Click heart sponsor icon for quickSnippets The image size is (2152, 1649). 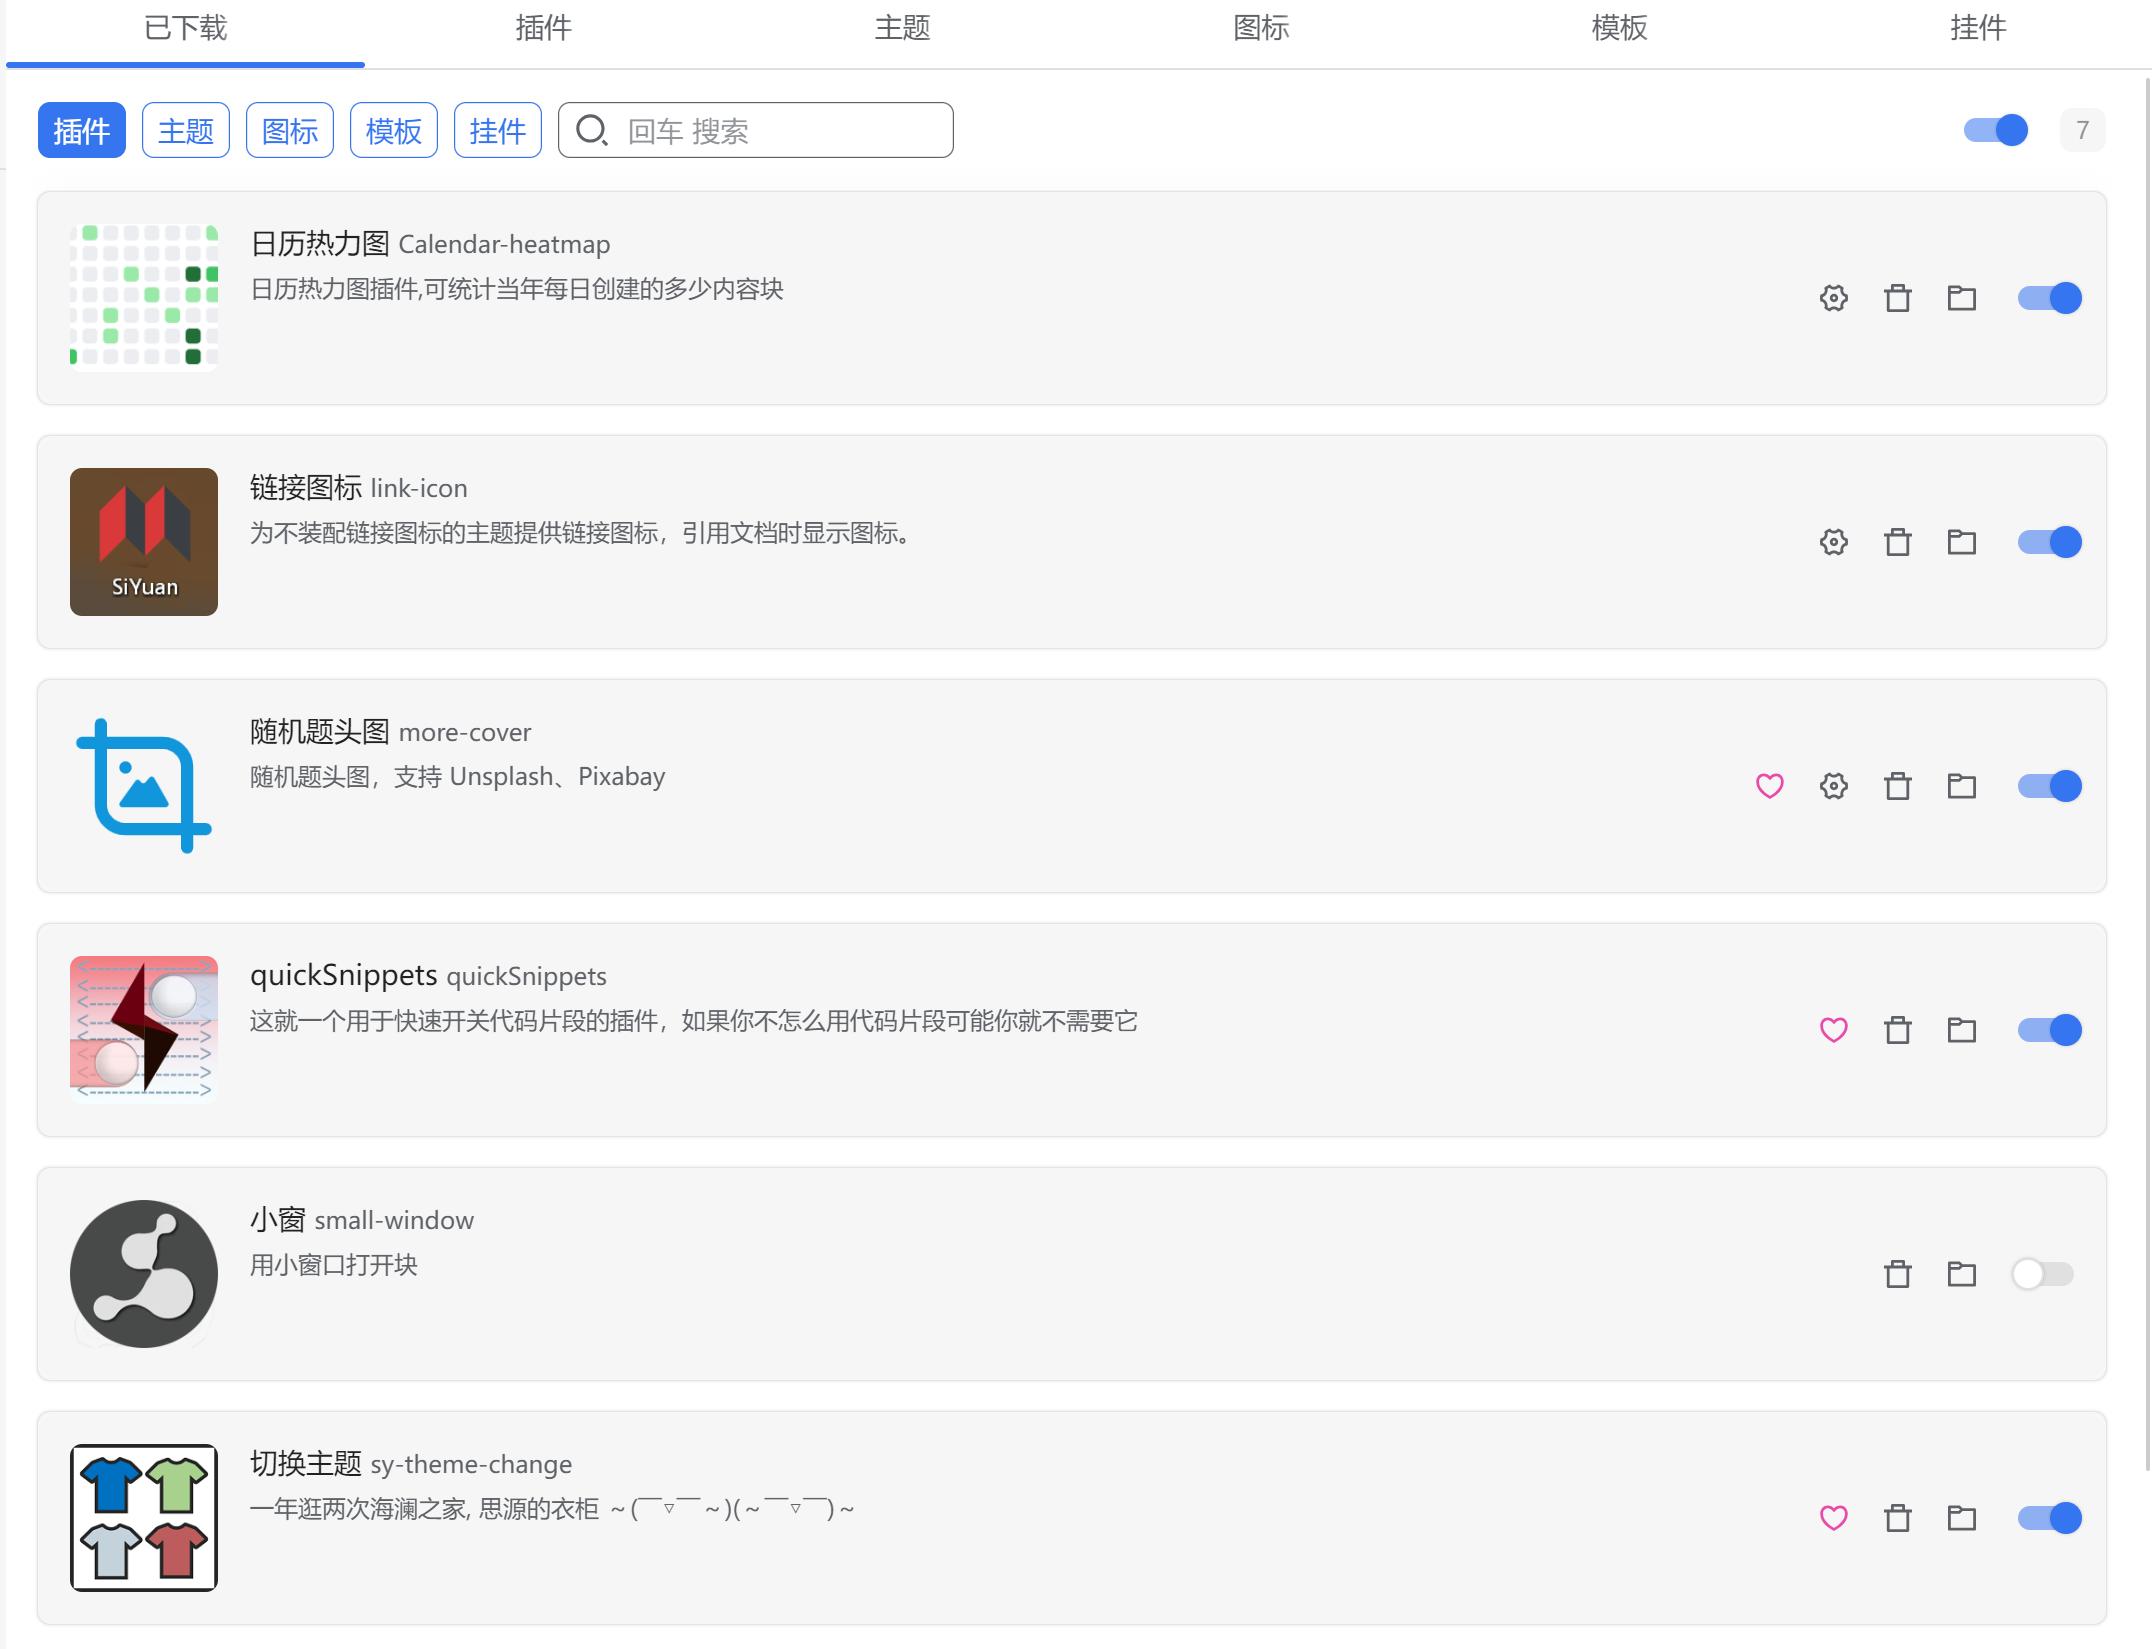1833,1030
